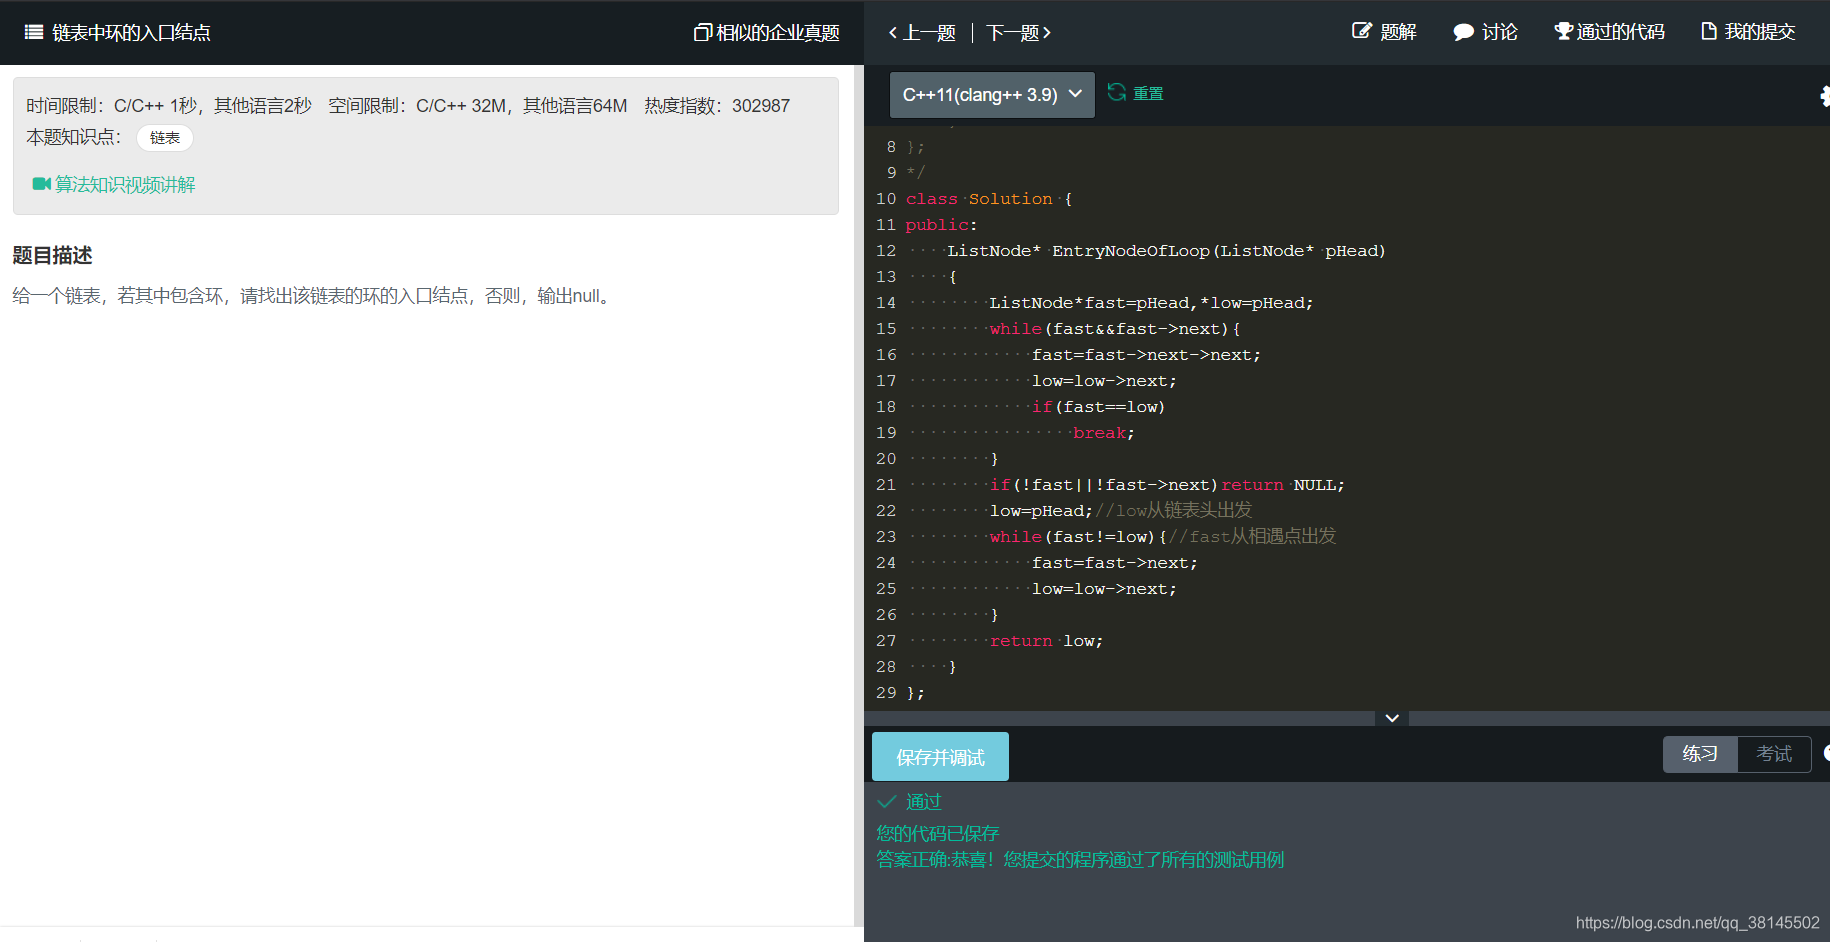Image resolution: width=1830 pixels, height=942 pixels.
Task: Click the 链表 knowledge tag
Action: (x=165, y=138)
